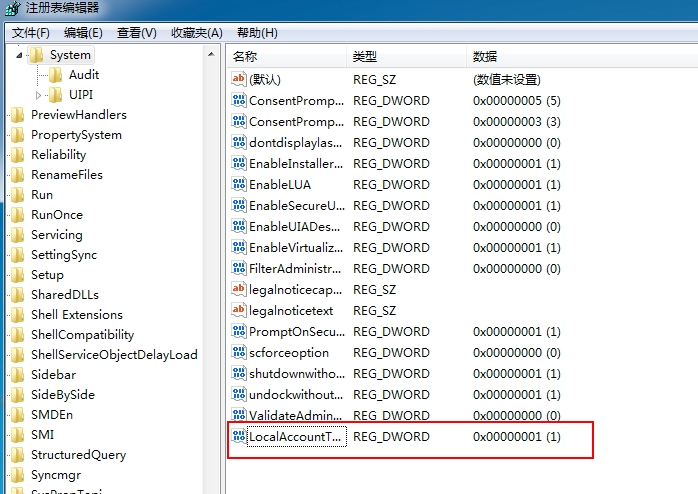Click the RunOnce folder icon
698x494 pixels.
pos(17,215)
